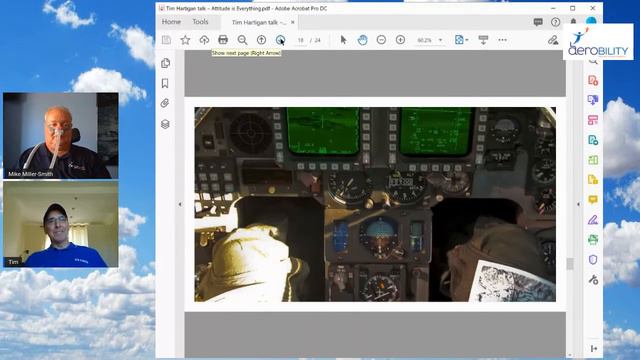Image resolution: width=640 pixels, height=360 pixels.
Task: Select the Tim Hartigan talk document tab
Action: point(259,22)
